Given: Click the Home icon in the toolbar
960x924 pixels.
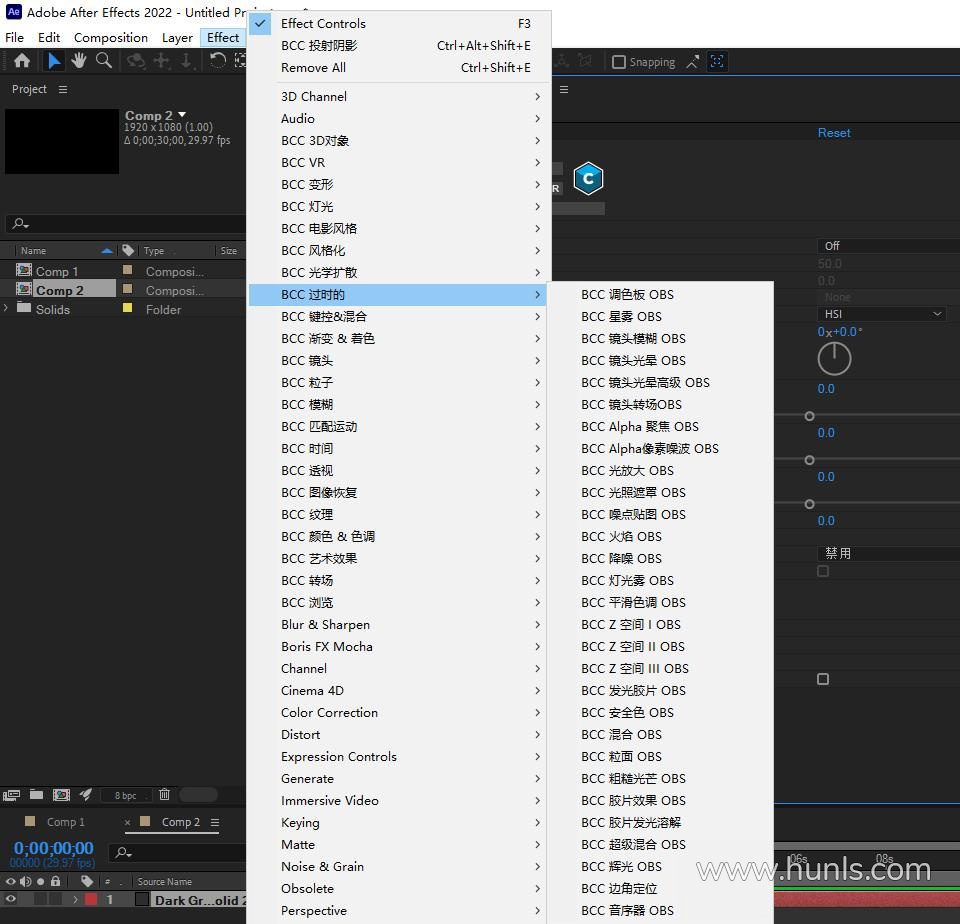Looking at the screenshot, I should pos(22,61).
